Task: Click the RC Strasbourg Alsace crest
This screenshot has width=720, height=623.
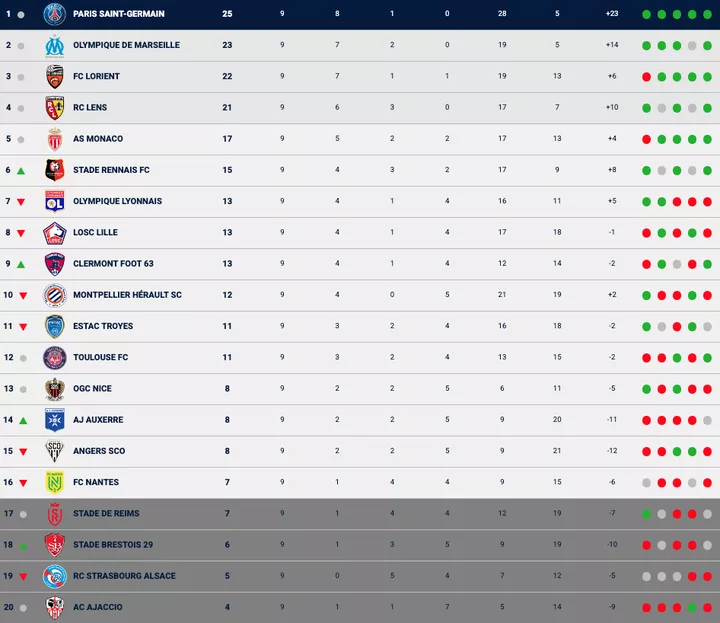Action: (x=54, y=576)
